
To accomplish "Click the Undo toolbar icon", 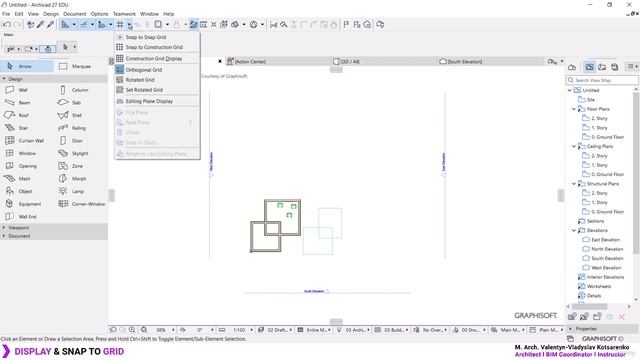I will pyautogui.click(x=7, y=24).
